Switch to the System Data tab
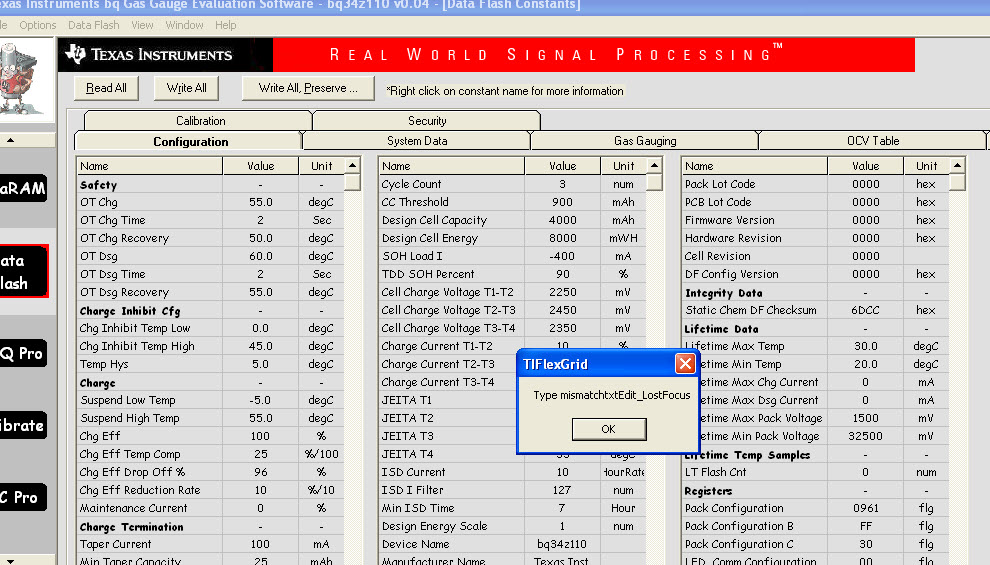990x565 pixels. [417, 141]
